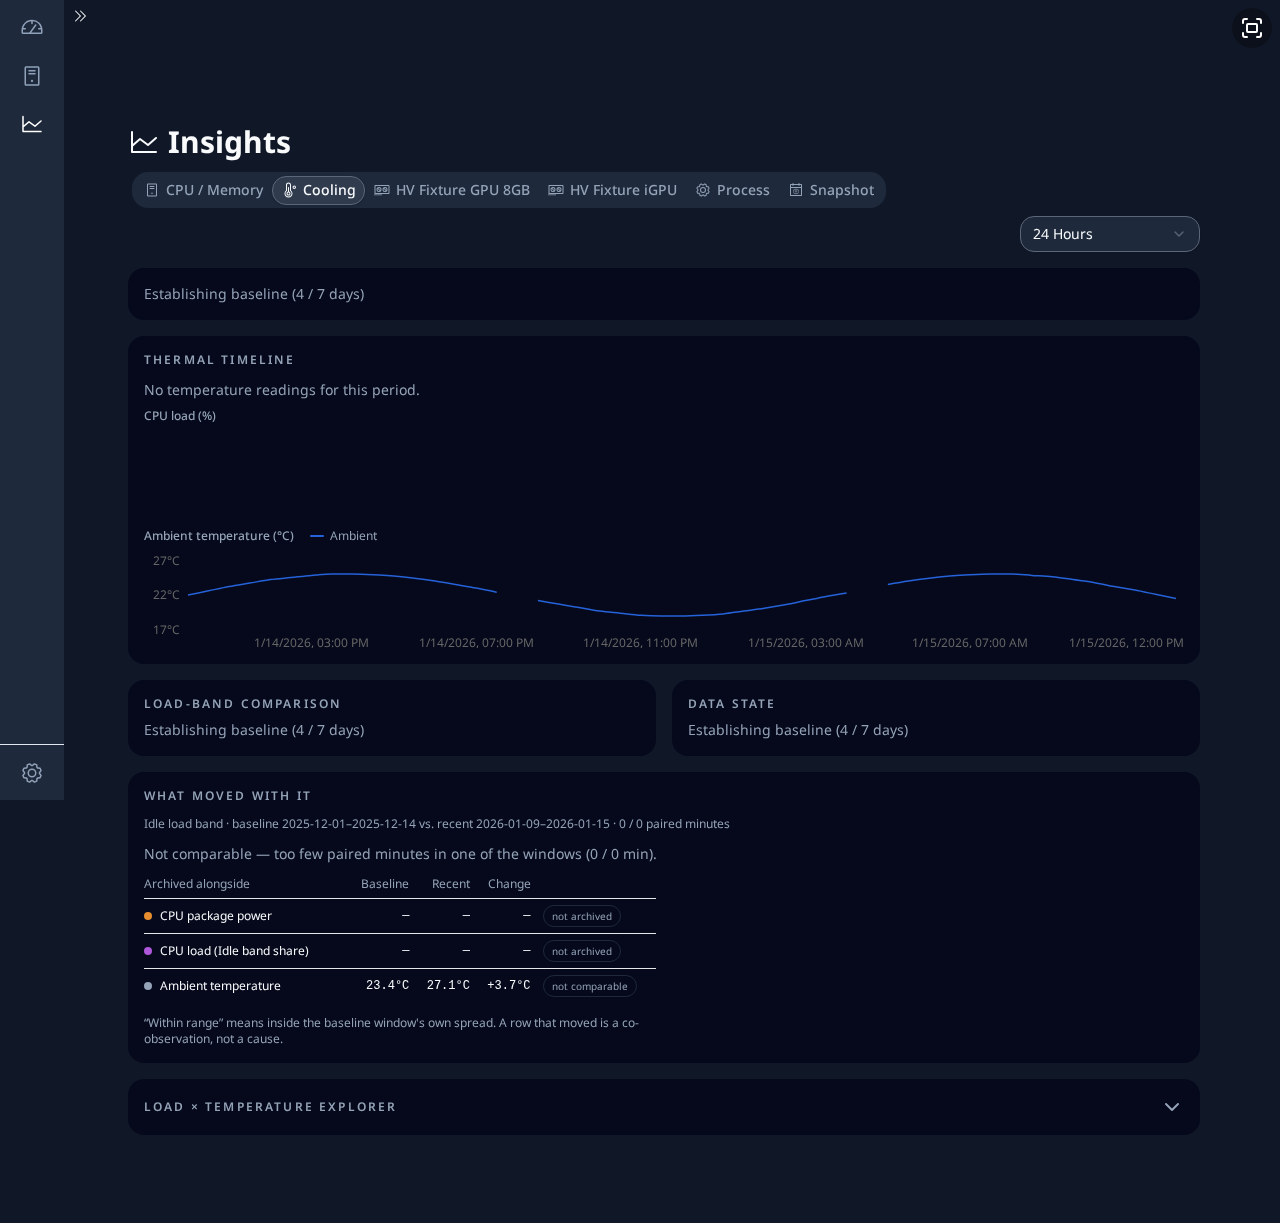Click the Thermal Timeline heading

[219, 360]
